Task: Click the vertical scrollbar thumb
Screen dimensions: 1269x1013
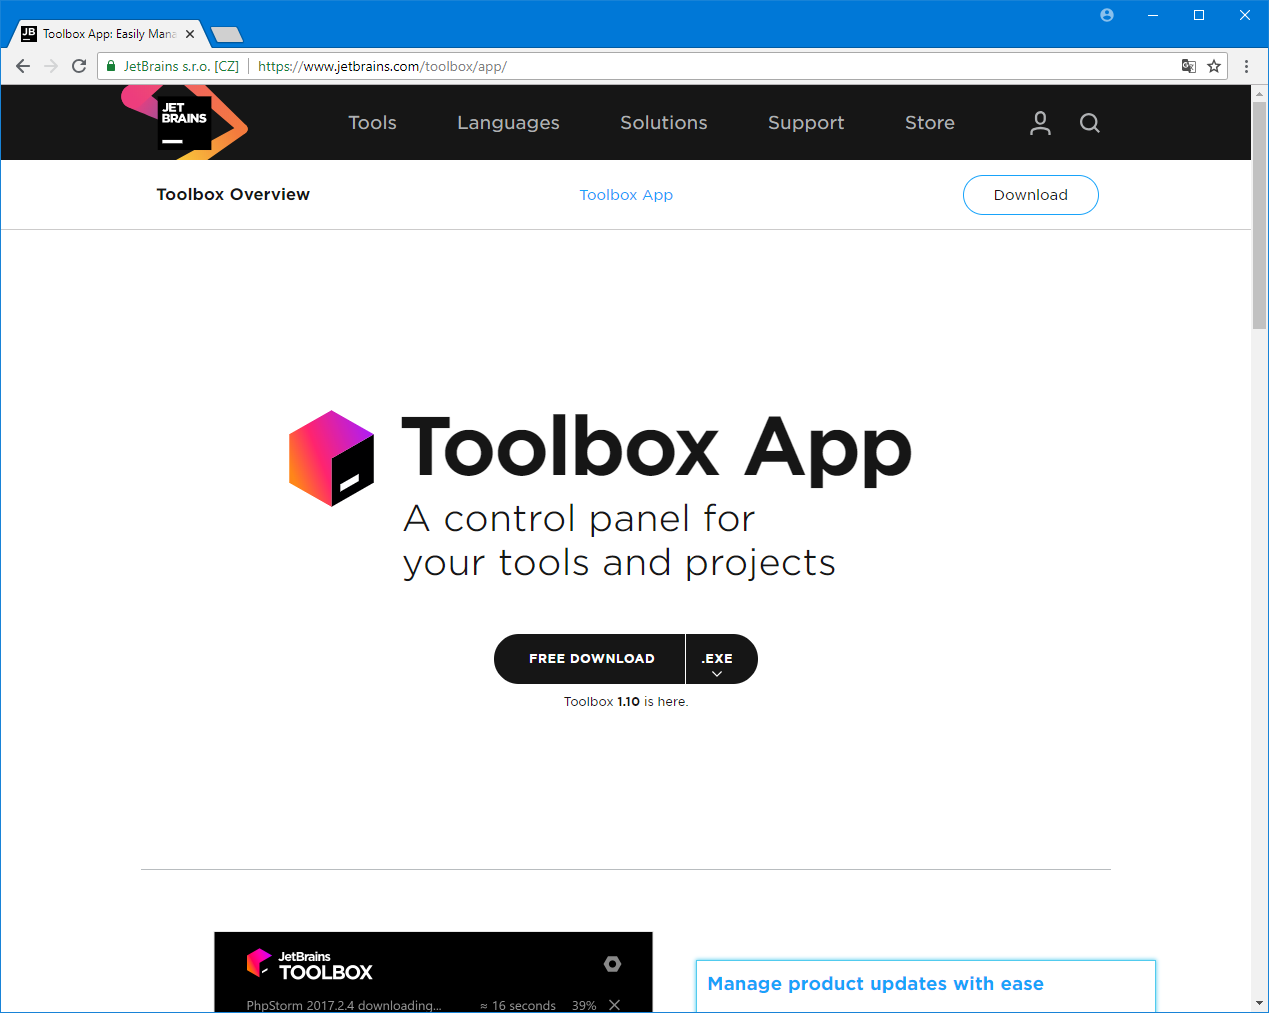Action: (x=1259, y=215)
